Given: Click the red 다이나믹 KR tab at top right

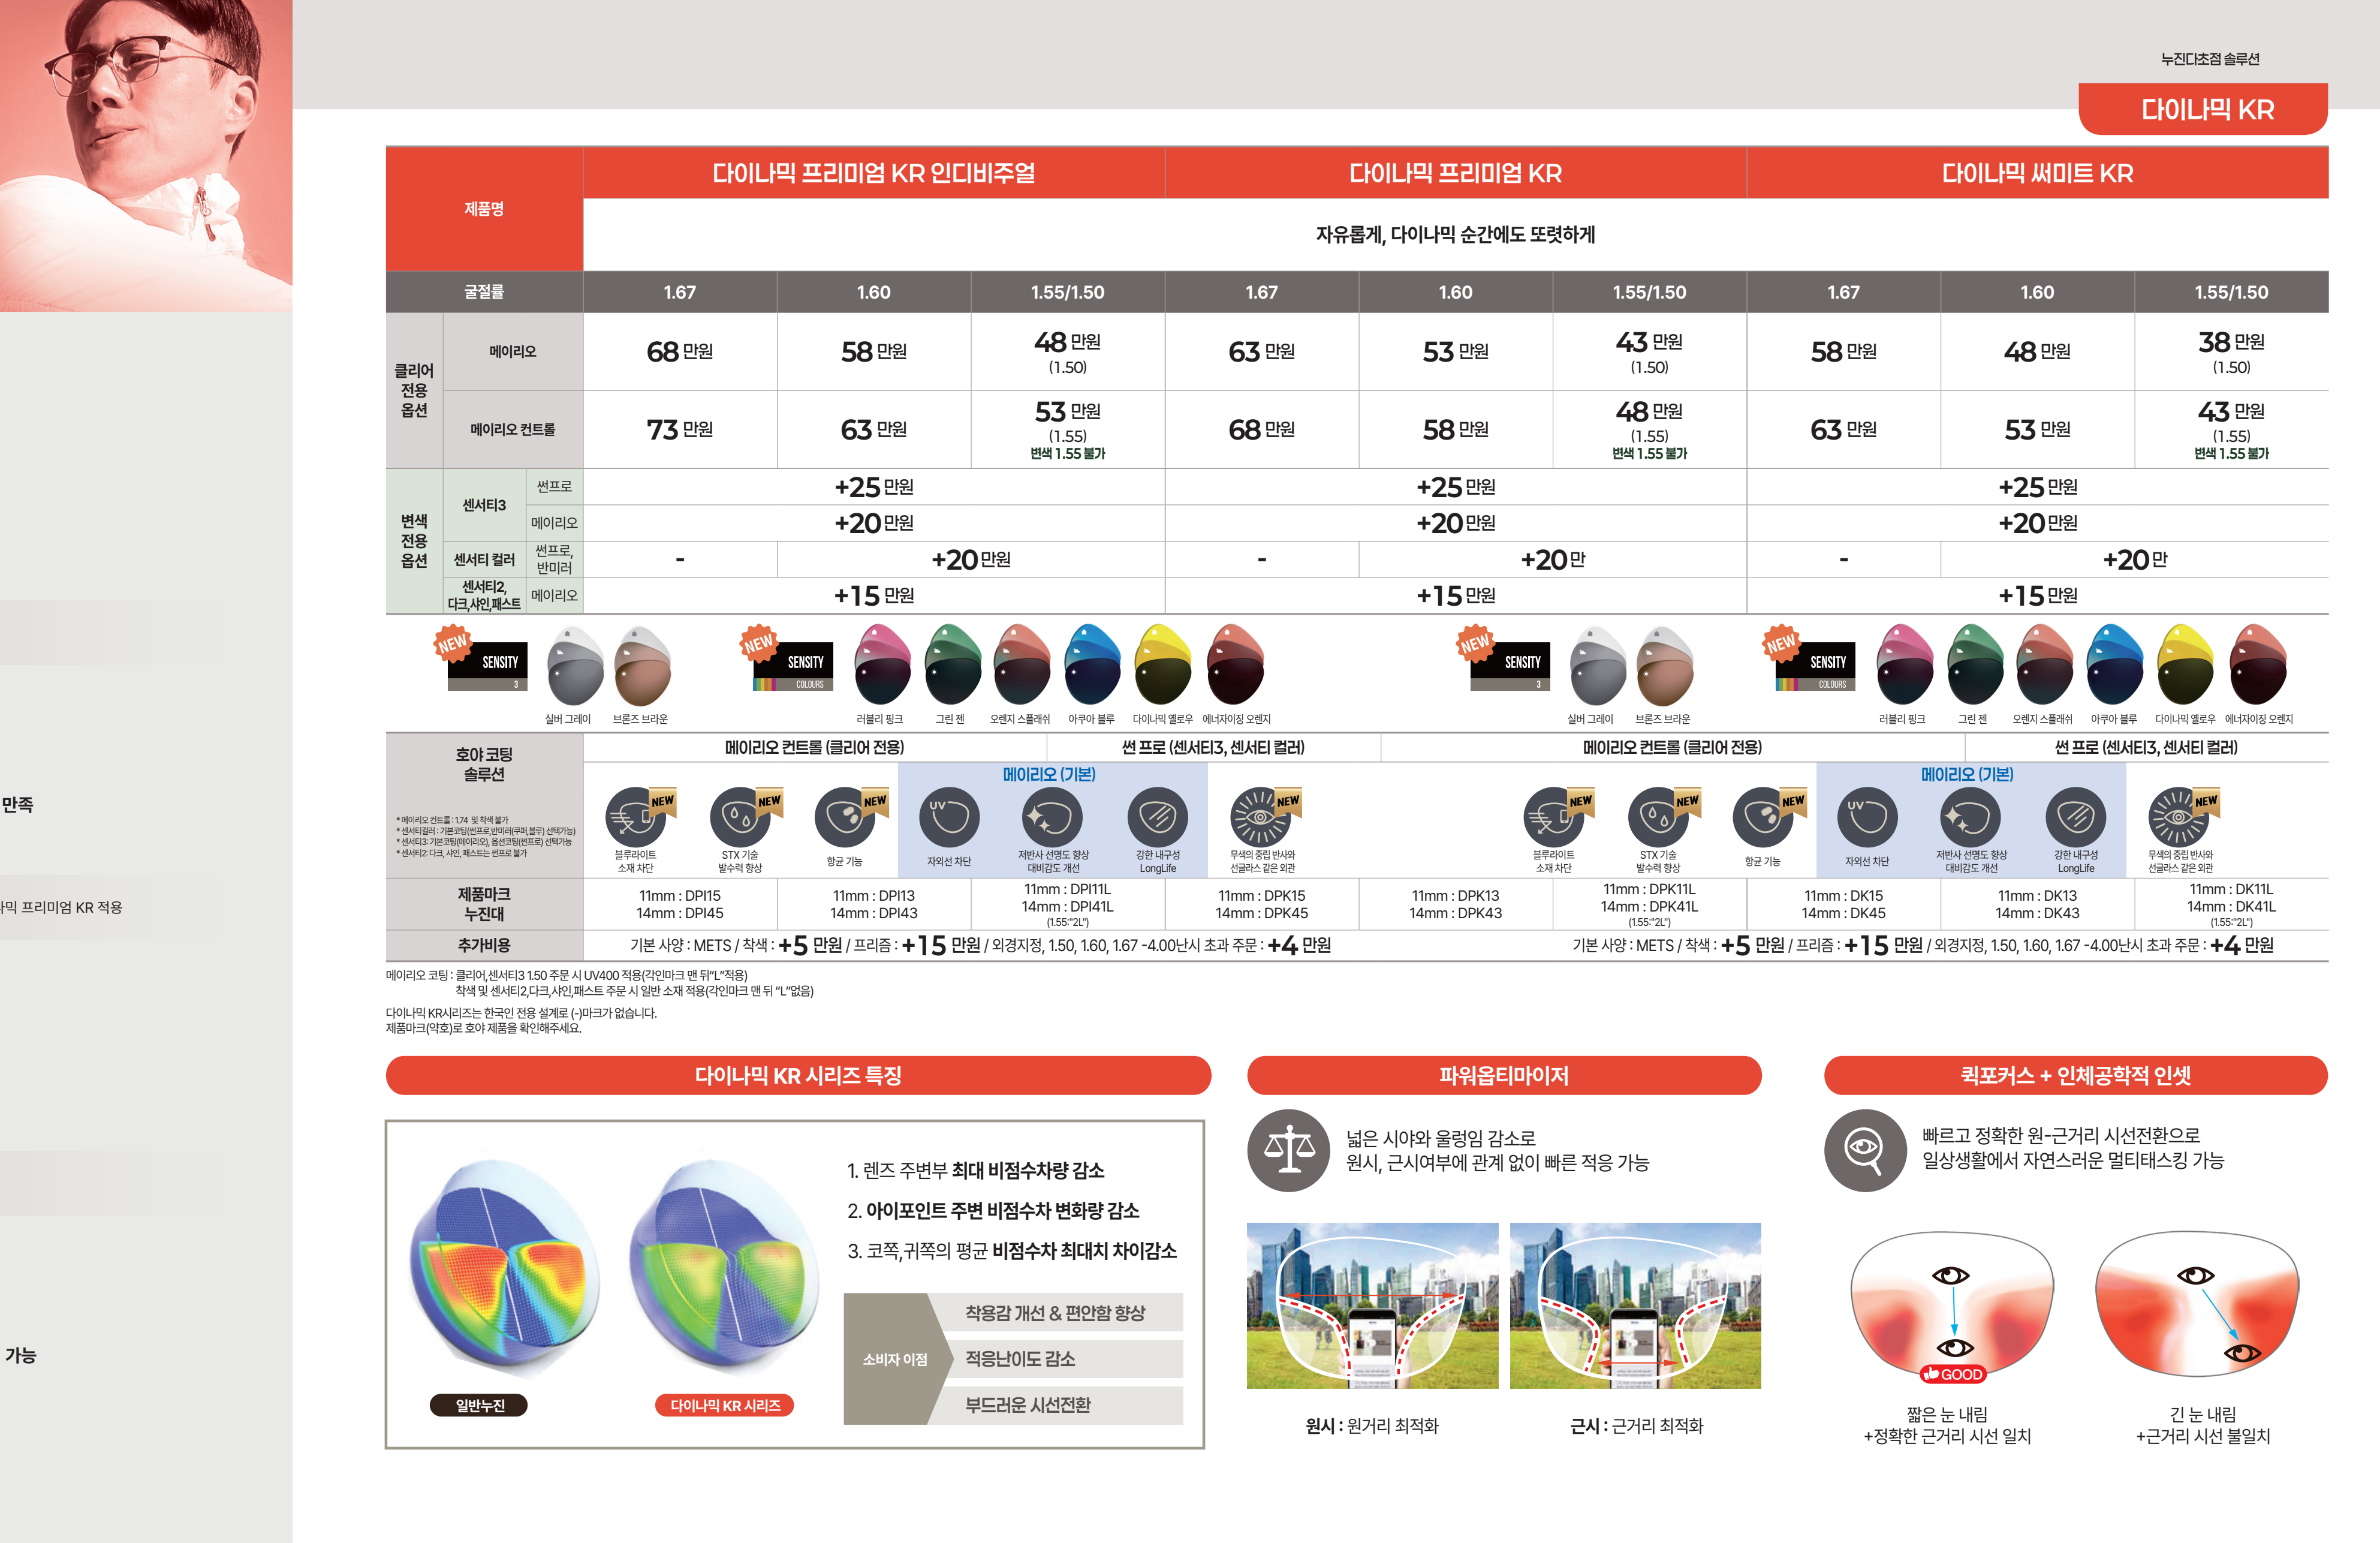Looking at the screenshot, I should tap(2203, 109).
